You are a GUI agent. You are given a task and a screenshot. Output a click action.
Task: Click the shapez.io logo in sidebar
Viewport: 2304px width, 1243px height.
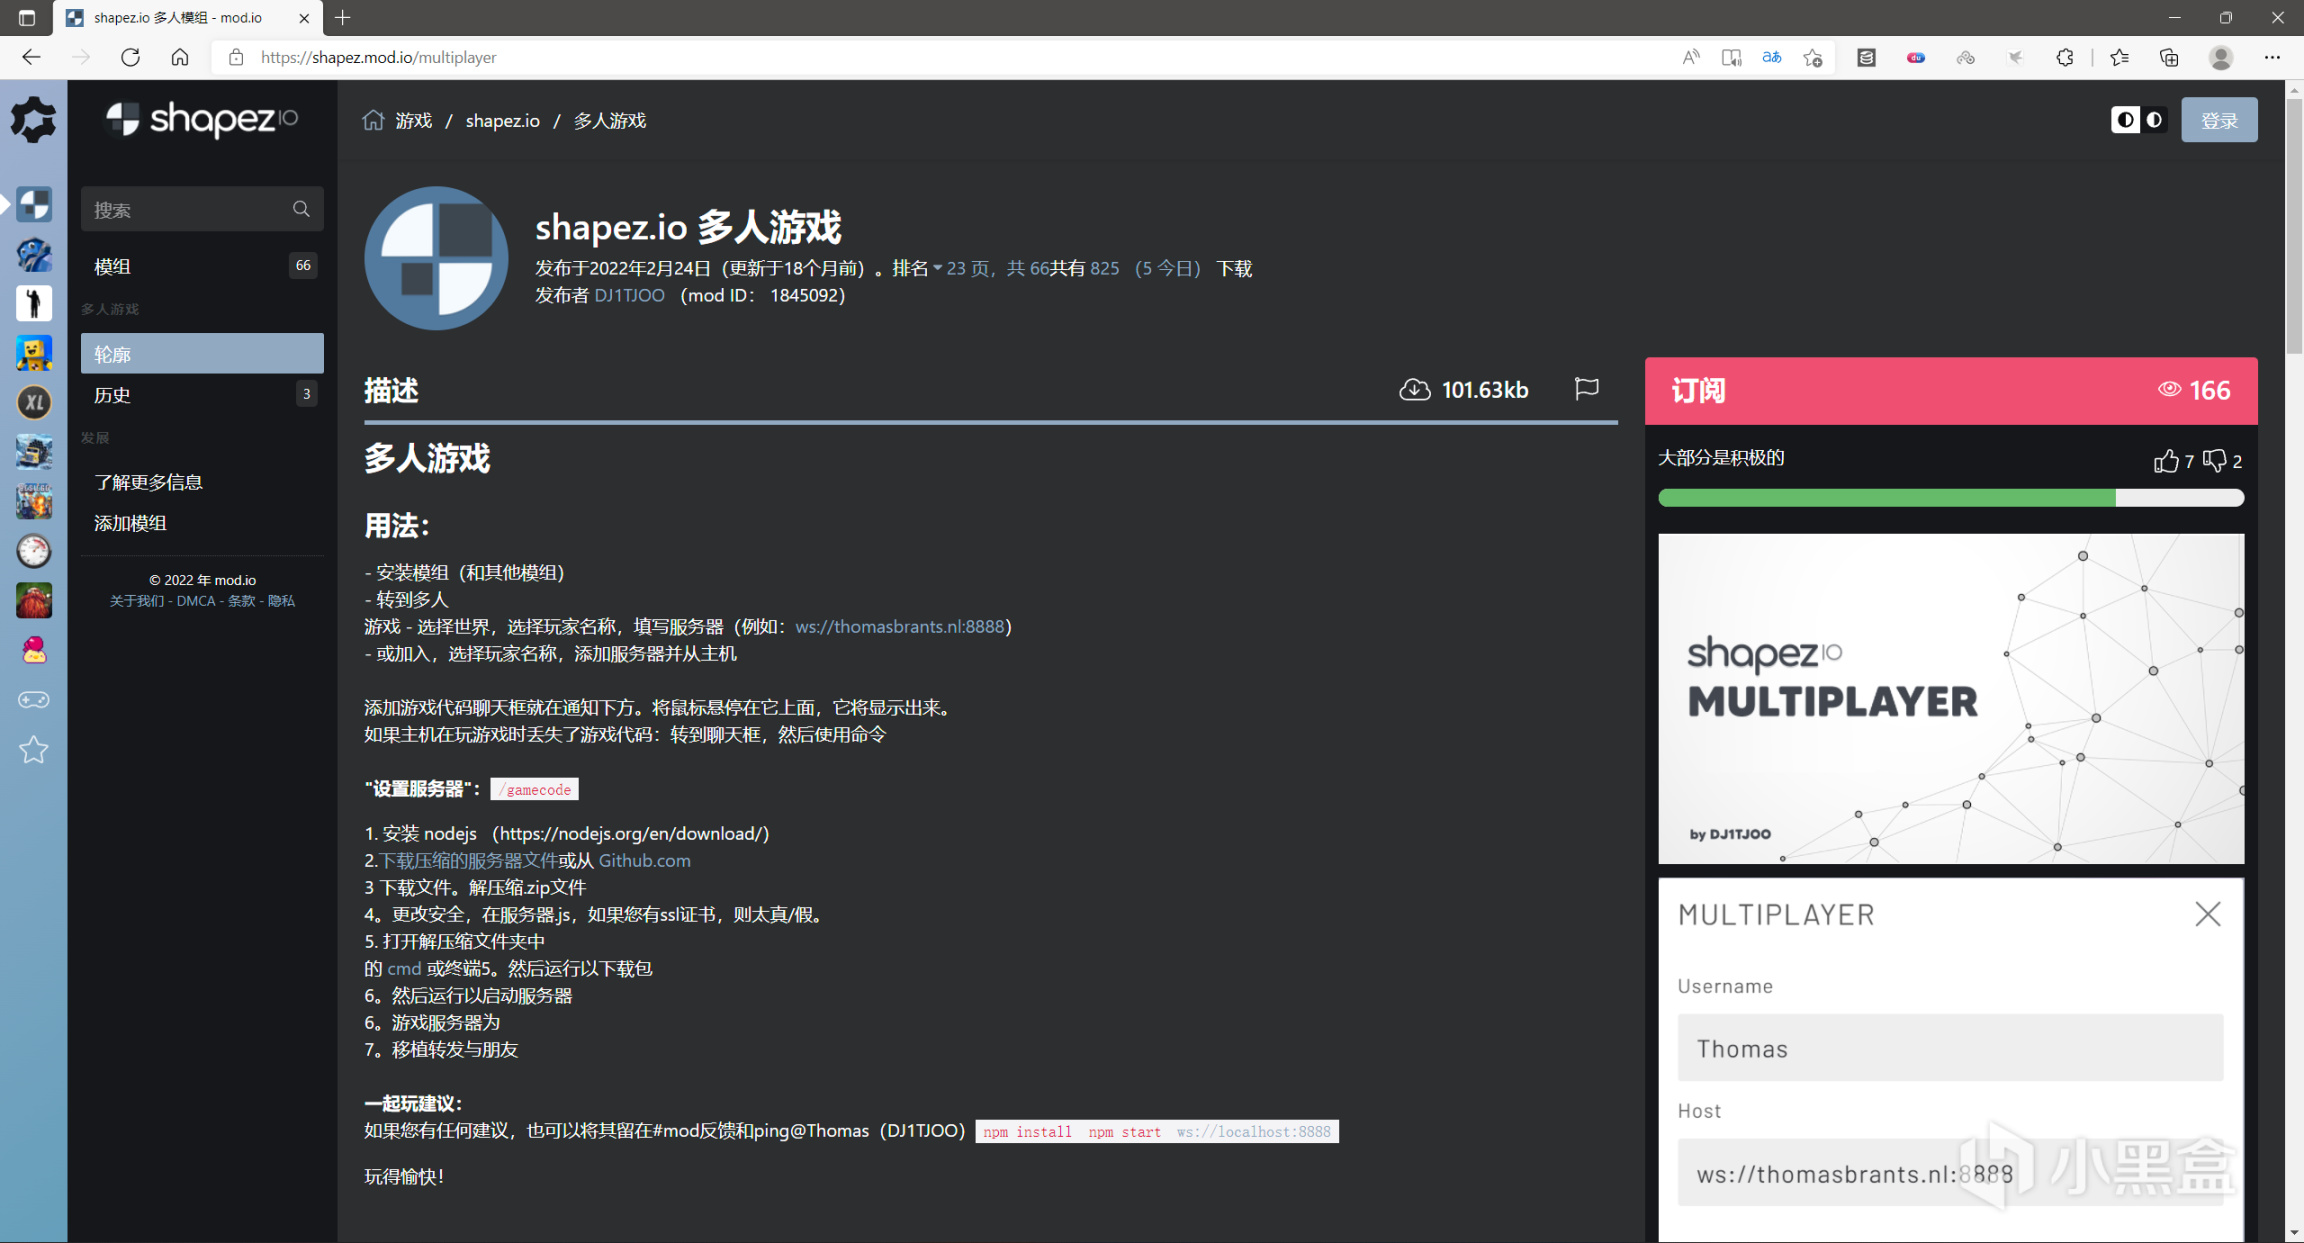coord(202,119)
